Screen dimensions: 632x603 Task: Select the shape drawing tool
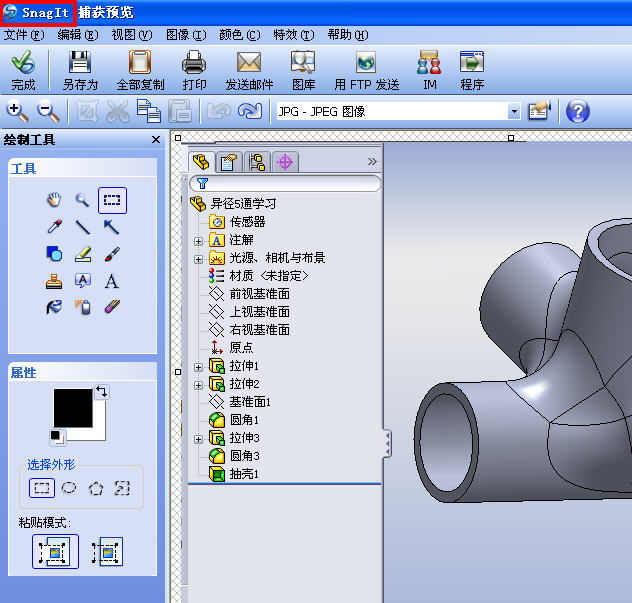tap(54, 254)
